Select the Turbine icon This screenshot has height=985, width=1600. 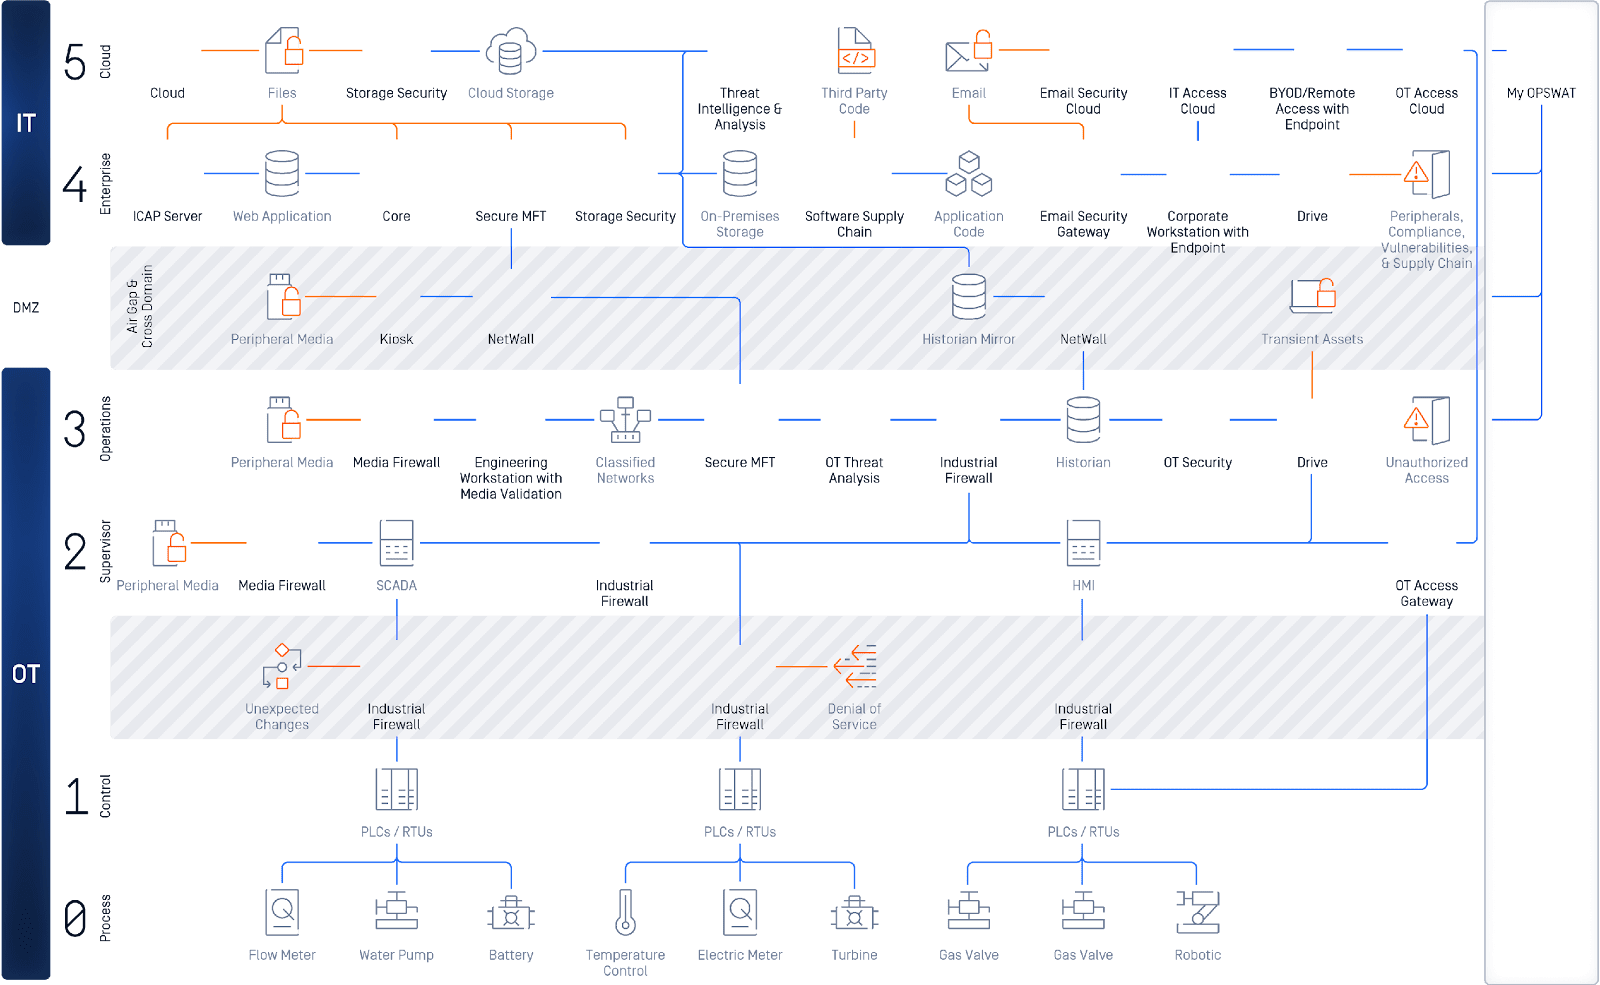pyautogui.click(x=855, y=912)
